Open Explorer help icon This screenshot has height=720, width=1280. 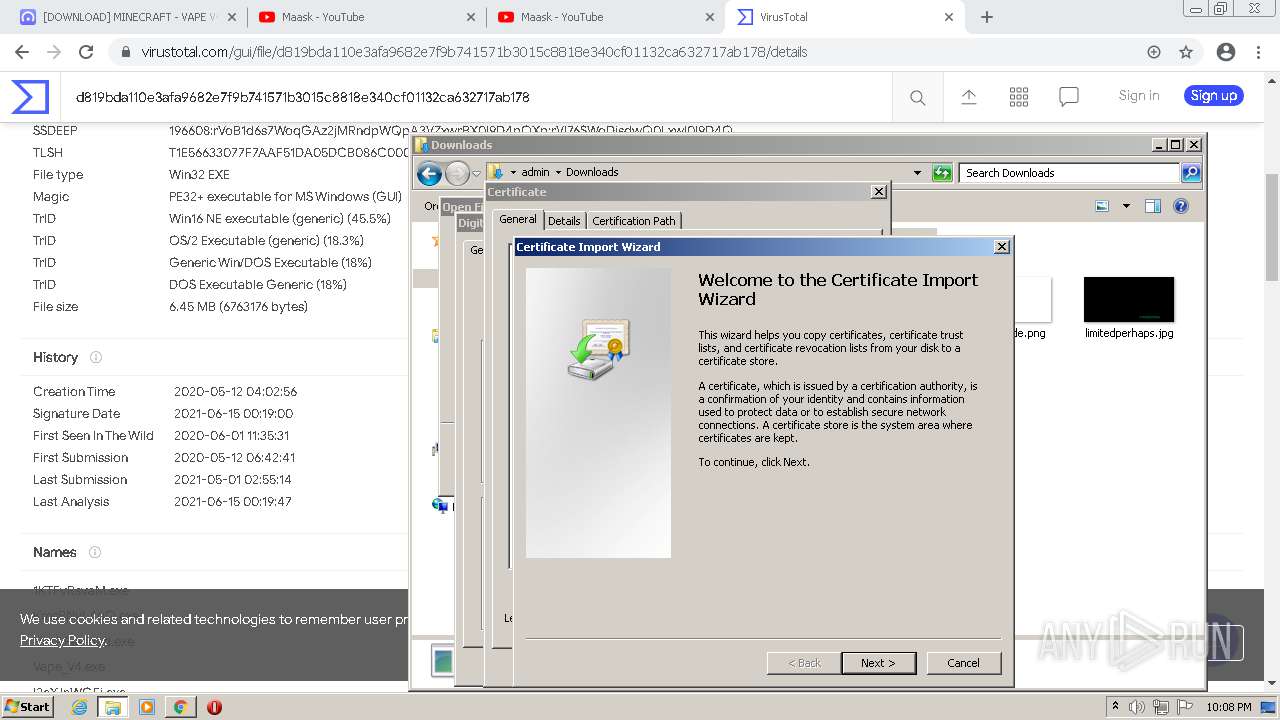tap(1181, 206)
